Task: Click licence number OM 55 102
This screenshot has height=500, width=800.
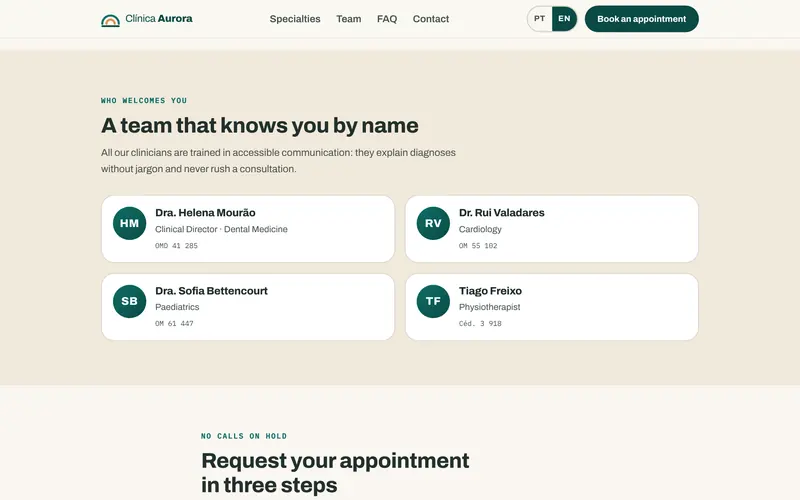Action: coord(478,246)
